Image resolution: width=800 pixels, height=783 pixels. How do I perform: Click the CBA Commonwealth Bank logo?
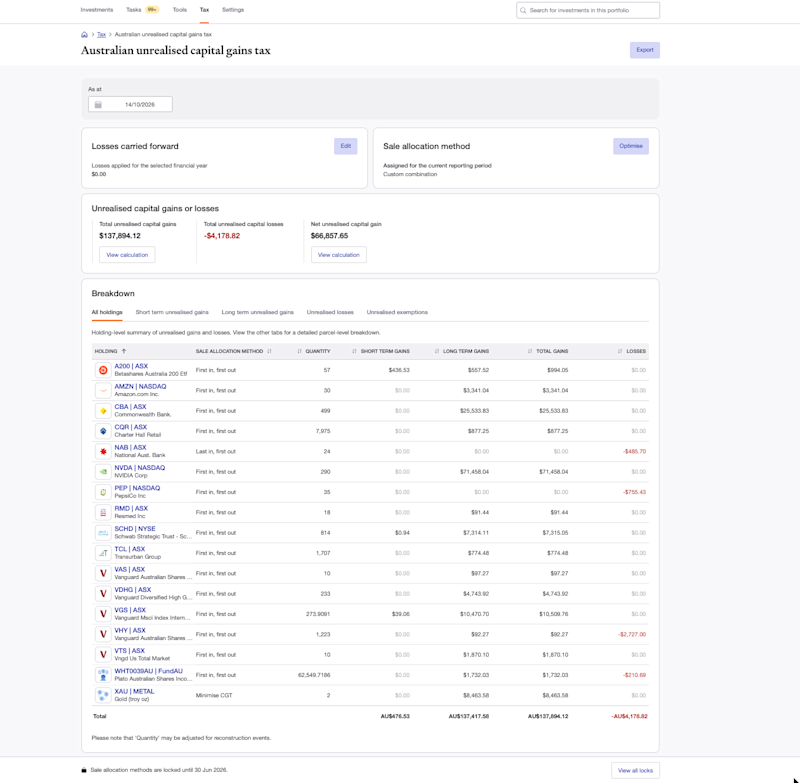pos(103,411)
